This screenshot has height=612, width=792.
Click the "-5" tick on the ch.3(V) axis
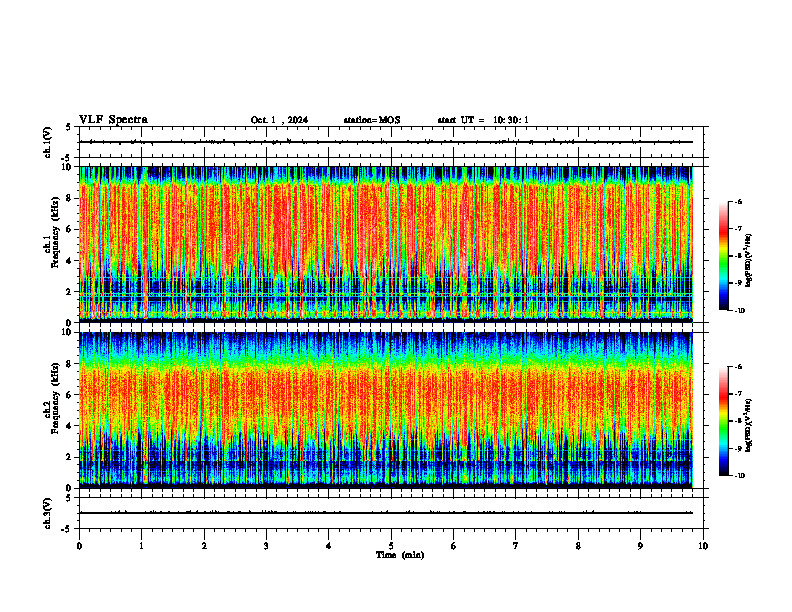pos(66,529)
